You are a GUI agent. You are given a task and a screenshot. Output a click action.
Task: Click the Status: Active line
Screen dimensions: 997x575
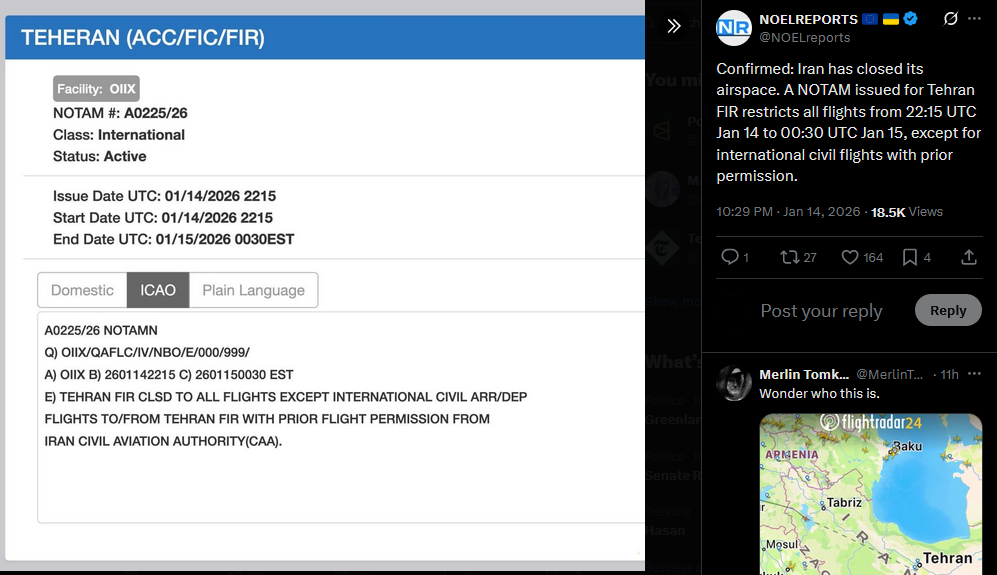(x=99, y=156)
